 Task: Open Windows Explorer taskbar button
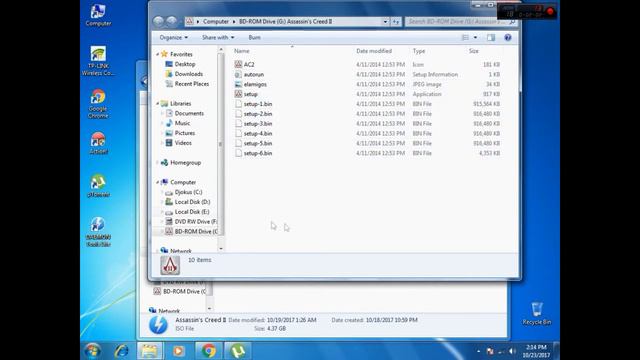pos(149,351)
